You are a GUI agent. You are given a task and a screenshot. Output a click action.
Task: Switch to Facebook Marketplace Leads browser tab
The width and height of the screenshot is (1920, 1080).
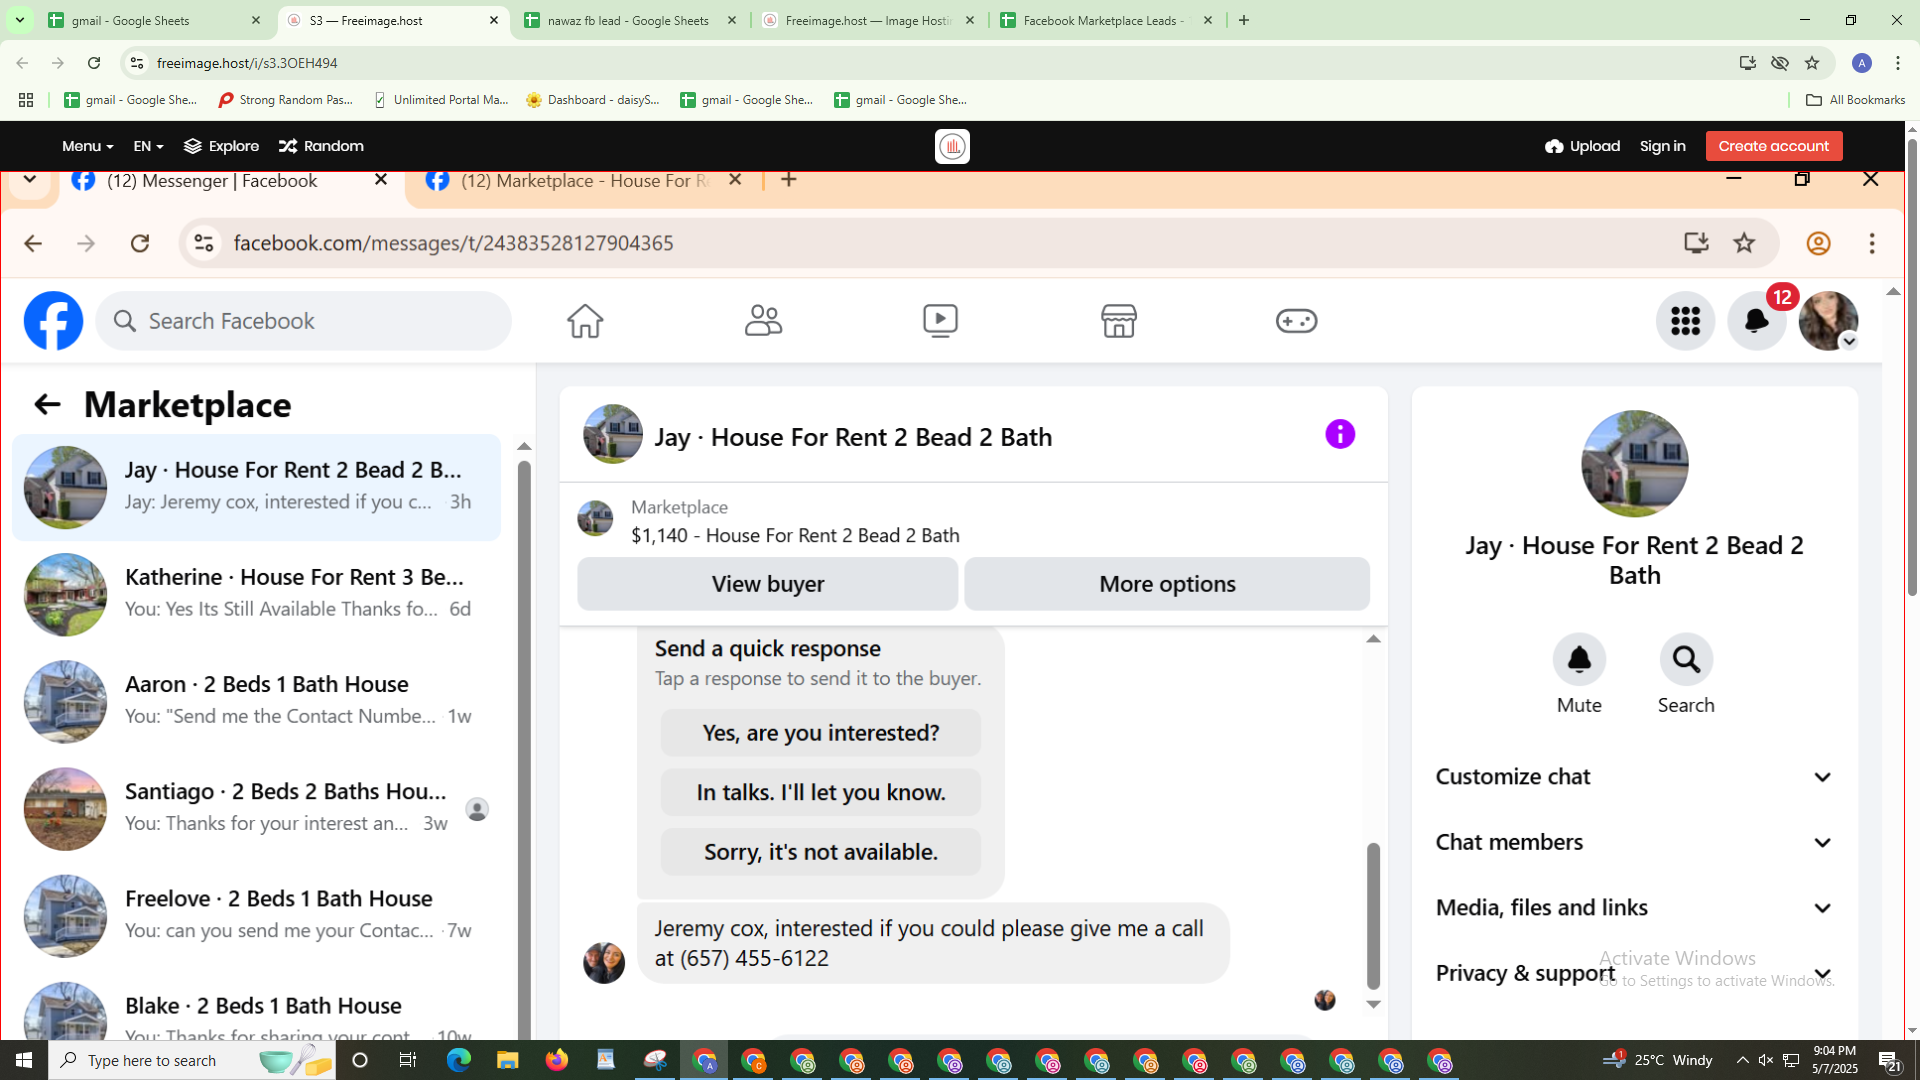(x=1103, y=20)
